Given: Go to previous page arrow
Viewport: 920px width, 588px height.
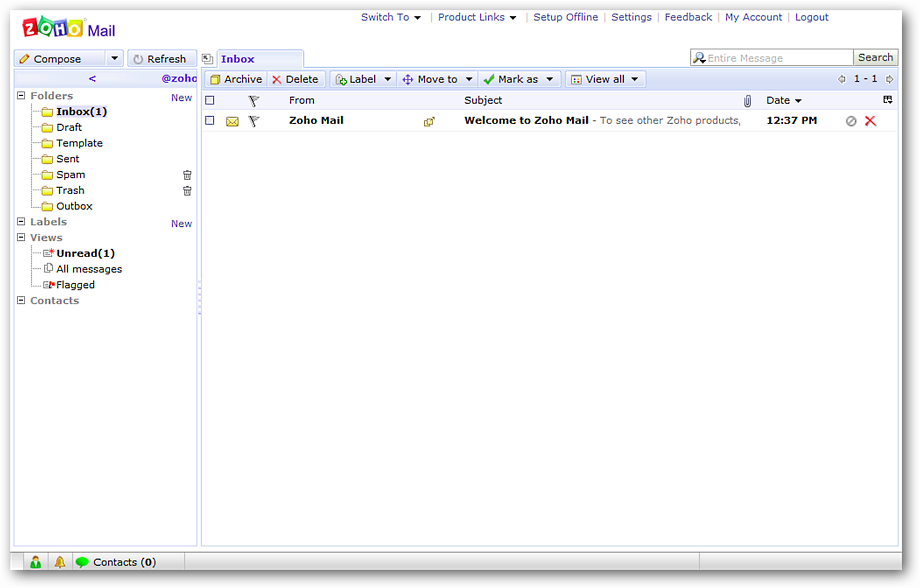Looking at the screenshot, I should (x=841, y=79).
